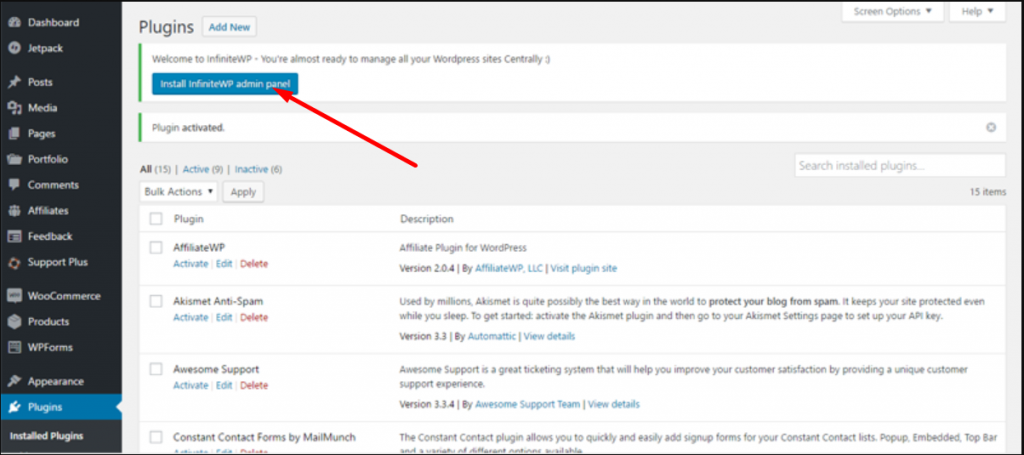View details of Awesome Support plugin
1024x455 pixels.
[x=614, y=404]
